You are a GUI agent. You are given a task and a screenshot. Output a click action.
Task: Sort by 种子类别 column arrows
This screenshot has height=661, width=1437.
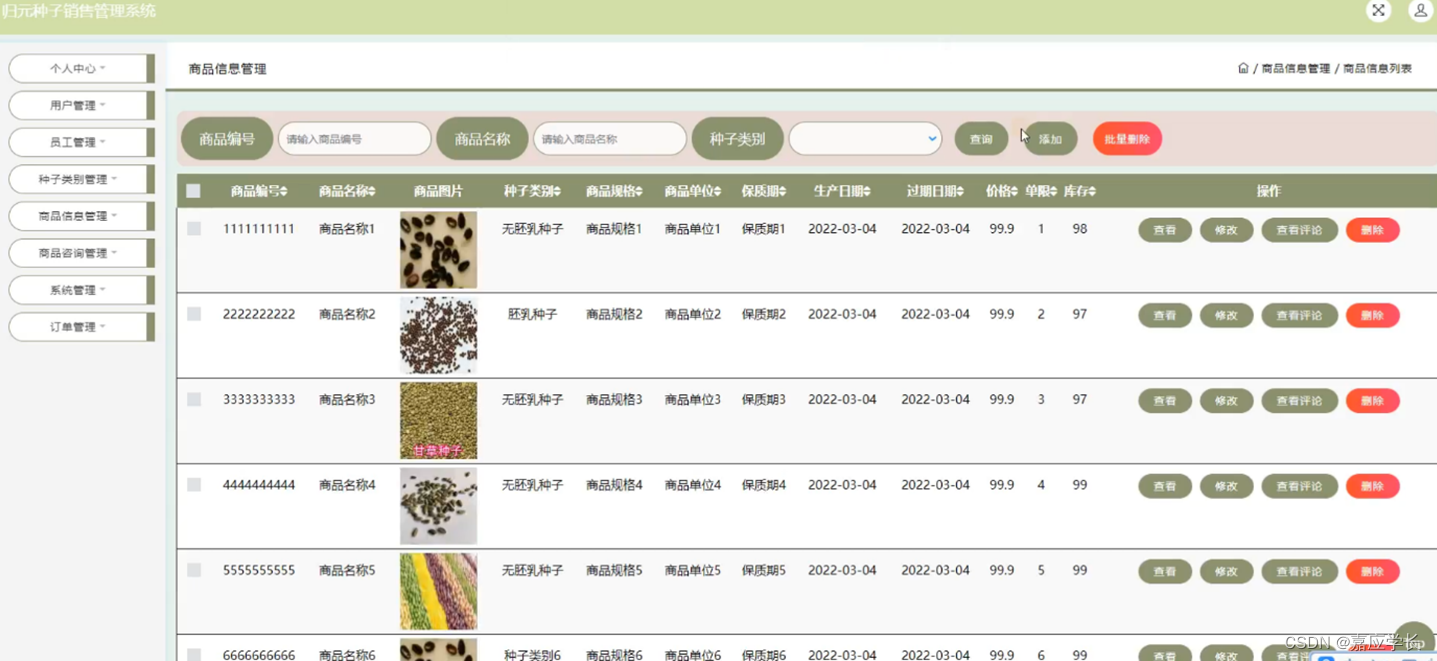point(557,191)
